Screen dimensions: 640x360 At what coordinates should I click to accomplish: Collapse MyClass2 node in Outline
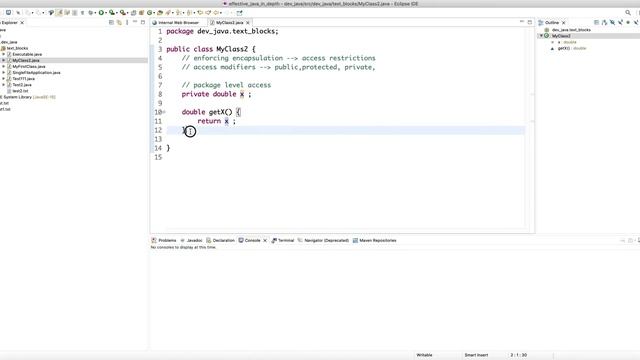(x=542, y=36)
